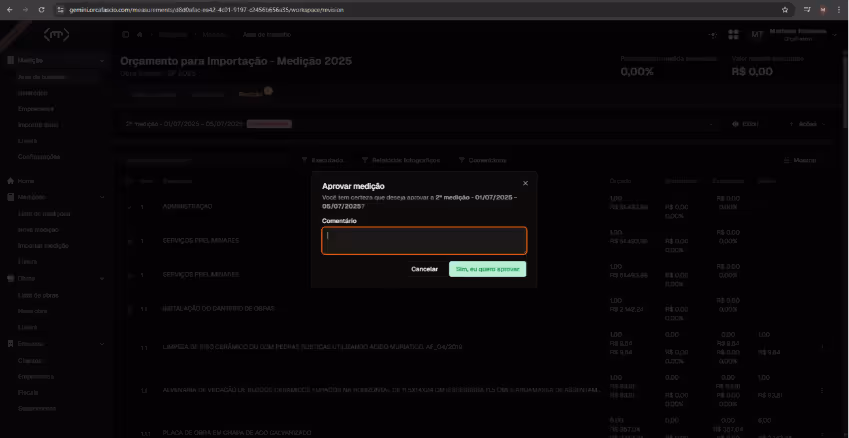Expand the ADMINISTRAÇÃO row chevron
The height and width of the screenshot is (438, 849).
click(x=129, y=207)
